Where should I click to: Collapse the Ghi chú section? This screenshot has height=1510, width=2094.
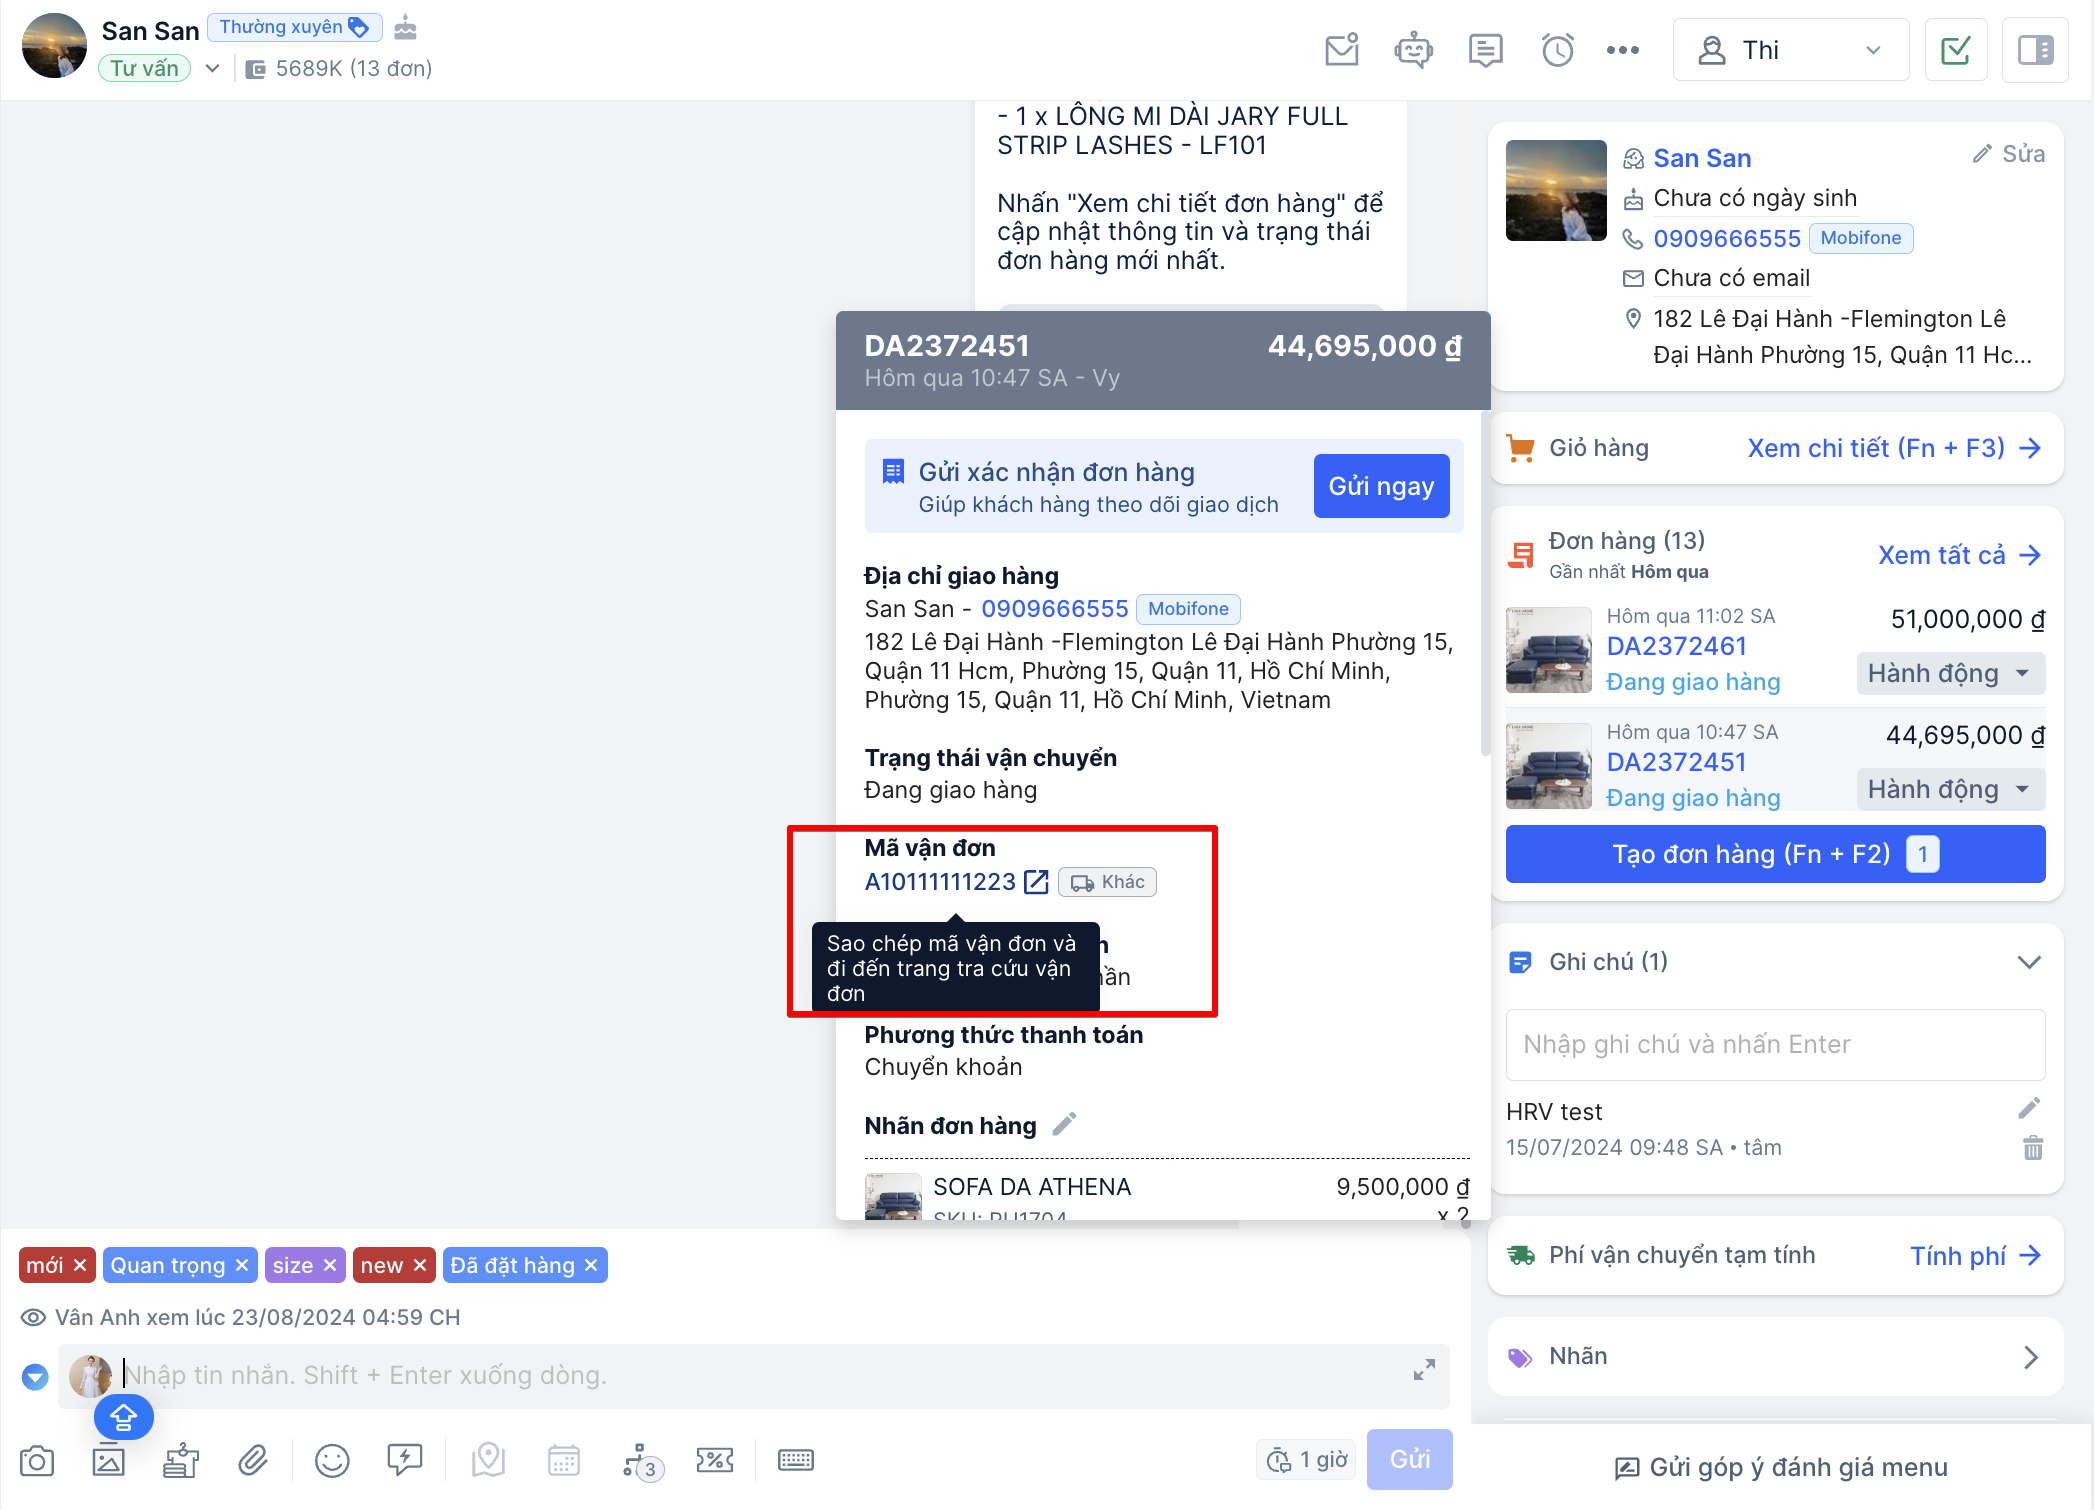2028,962
